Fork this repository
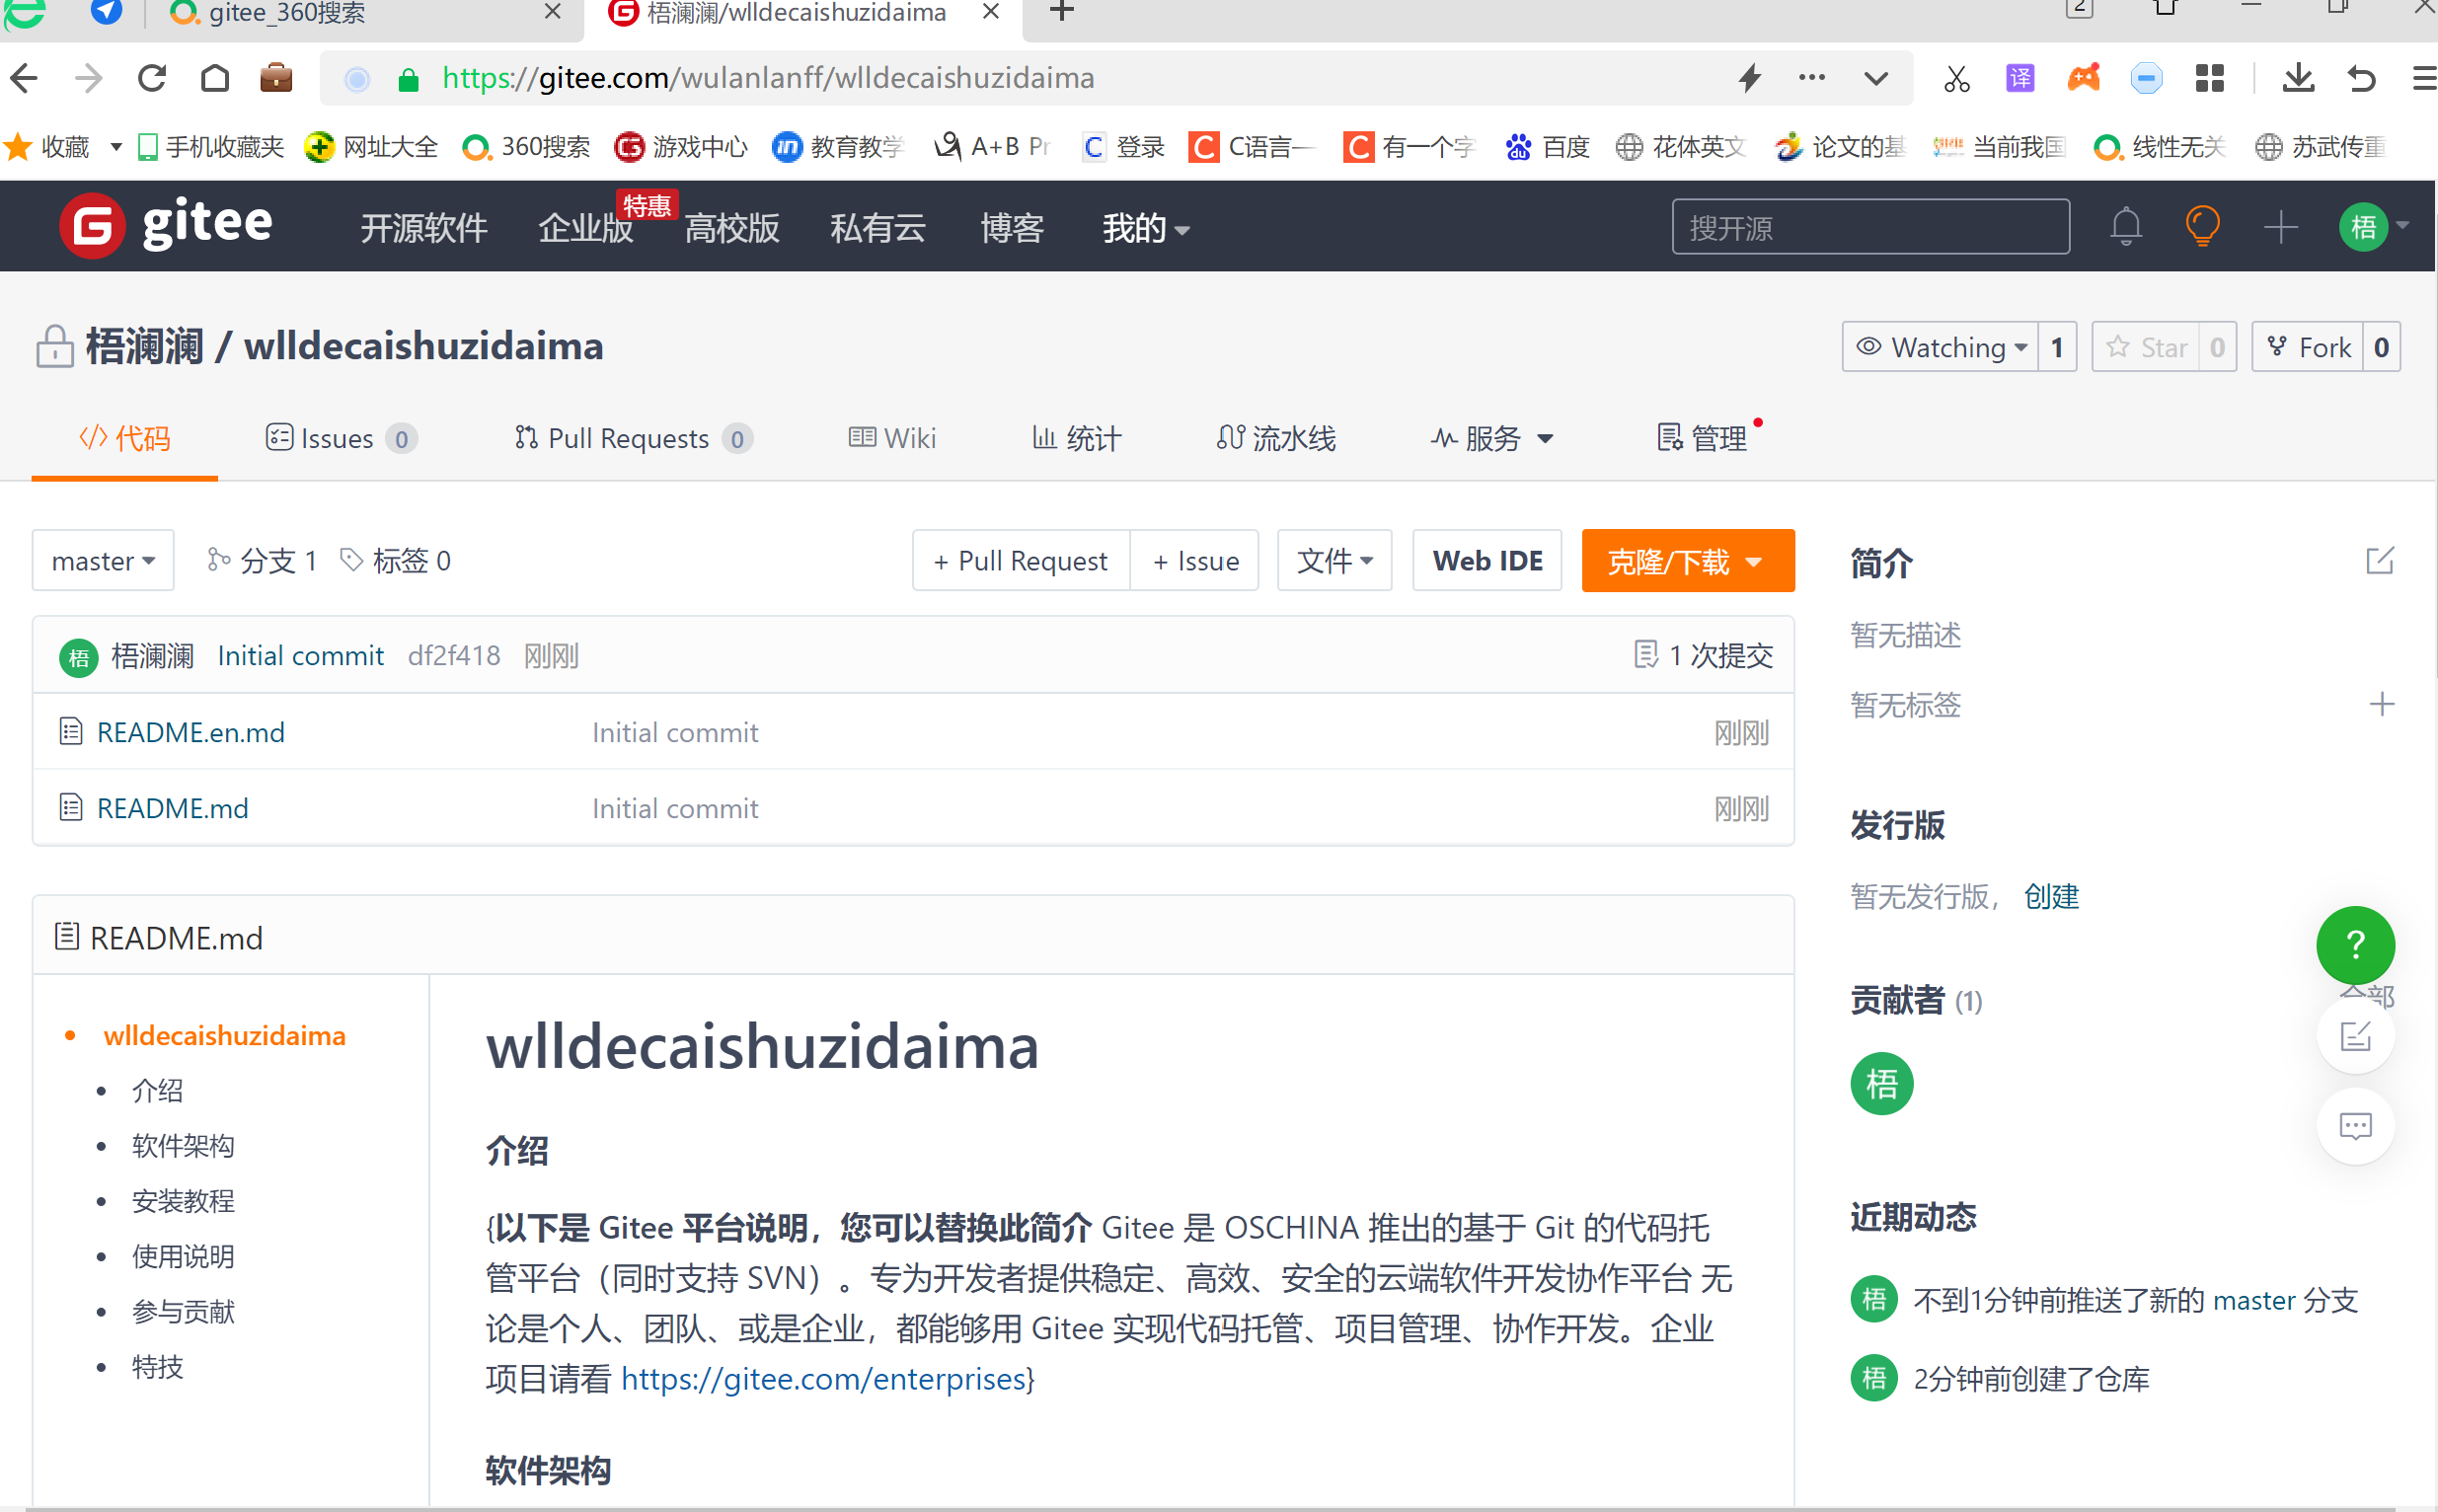2438x1512 pixels. click(x=2308, y=347)
